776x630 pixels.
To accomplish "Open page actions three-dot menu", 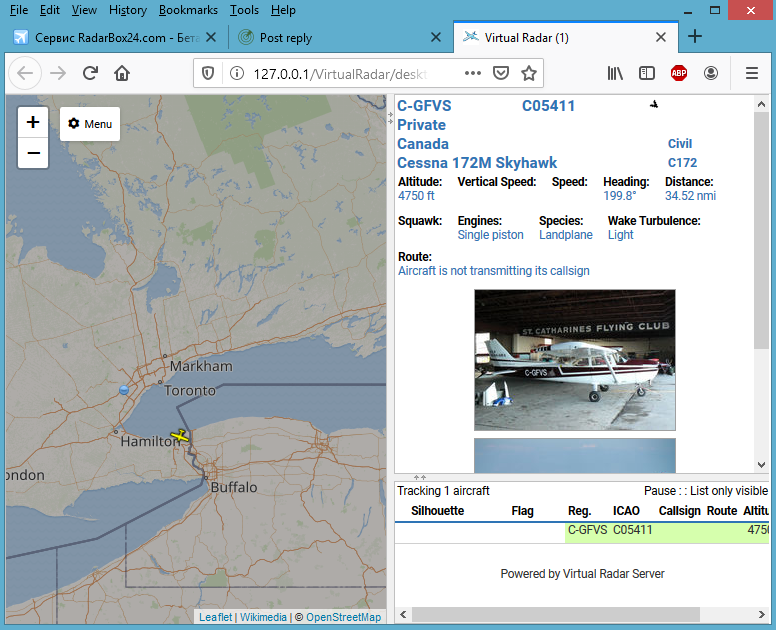I will tap(473, 73).
